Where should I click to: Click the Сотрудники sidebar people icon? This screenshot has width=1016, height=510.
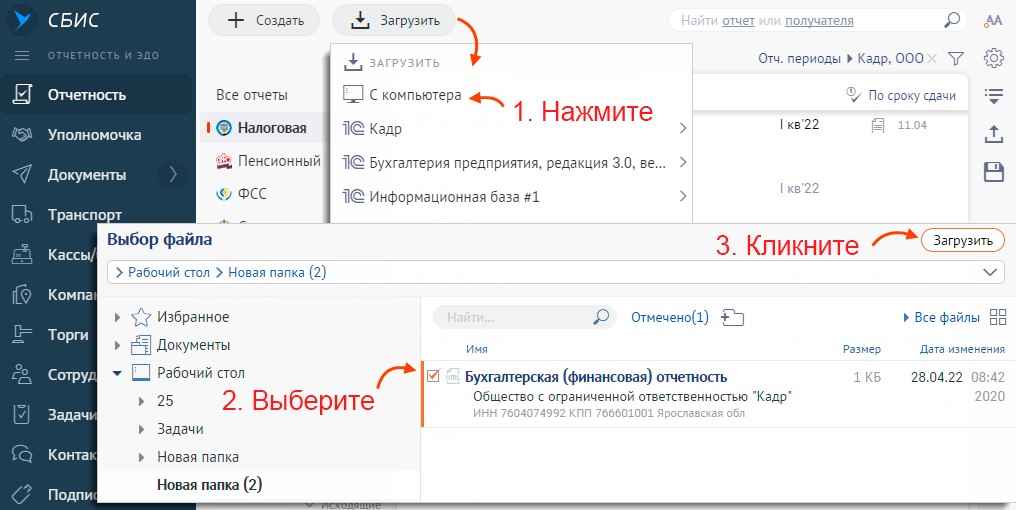point(22,375)
